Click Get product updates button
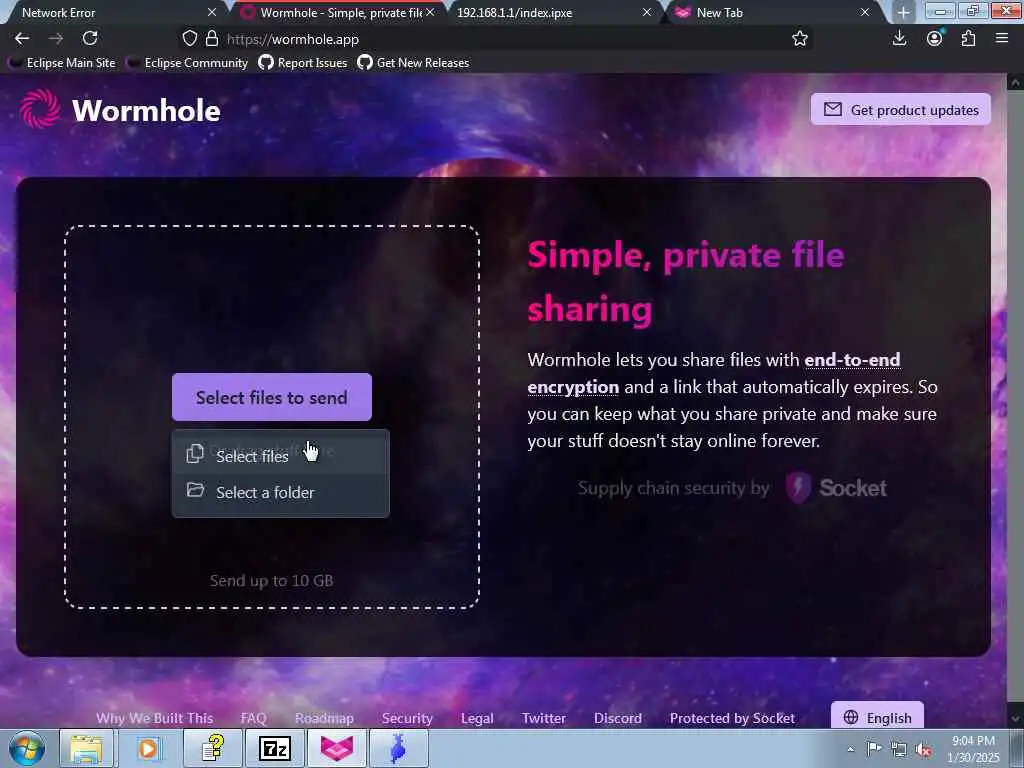1024x768 pixels. click(x=901, y=110)
